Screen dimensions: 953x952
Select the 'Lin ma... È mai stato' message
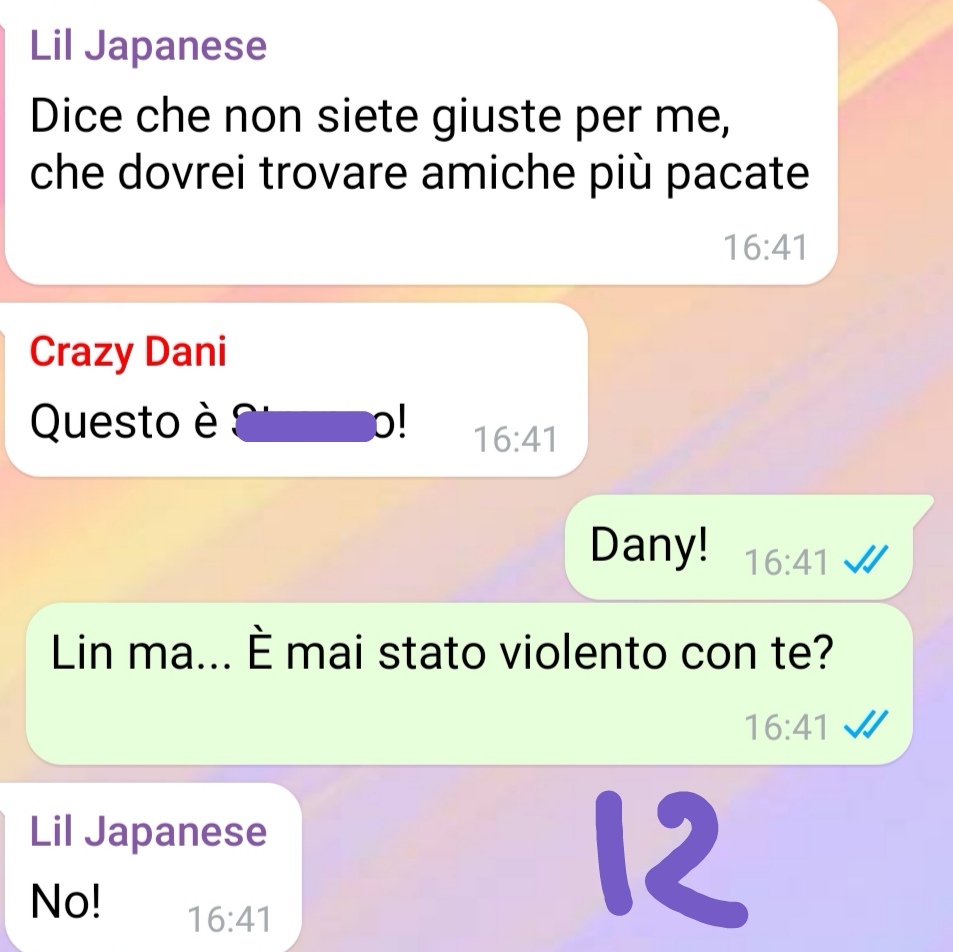[469, 684]
